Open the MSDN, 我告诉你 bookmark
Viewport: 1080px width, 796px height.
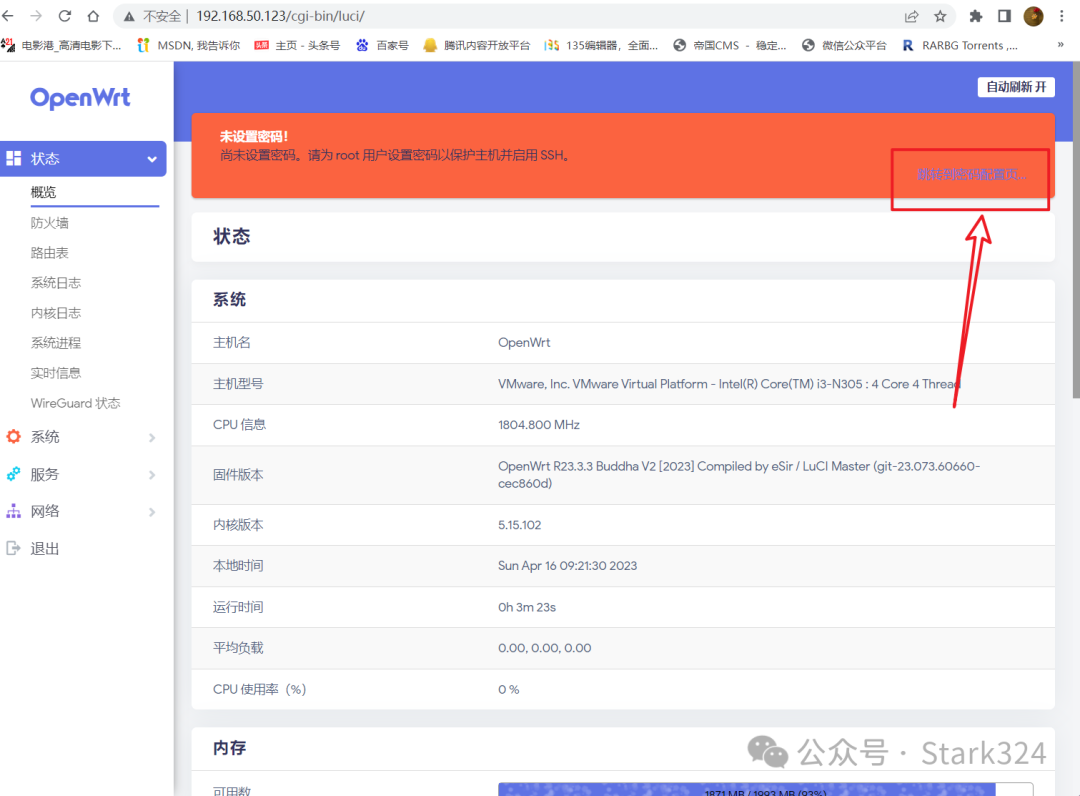pos(189,45)
